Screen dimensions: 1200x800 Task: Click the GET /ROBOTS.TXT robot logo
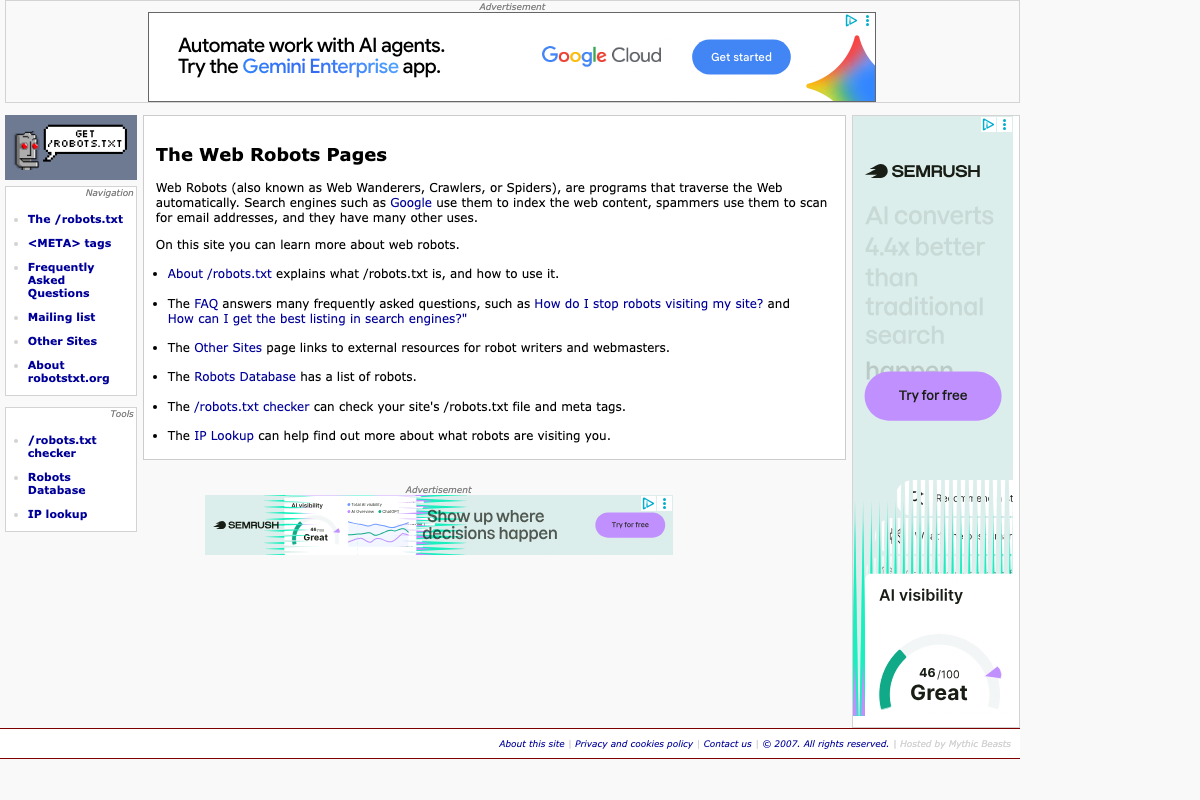(71, 147)
